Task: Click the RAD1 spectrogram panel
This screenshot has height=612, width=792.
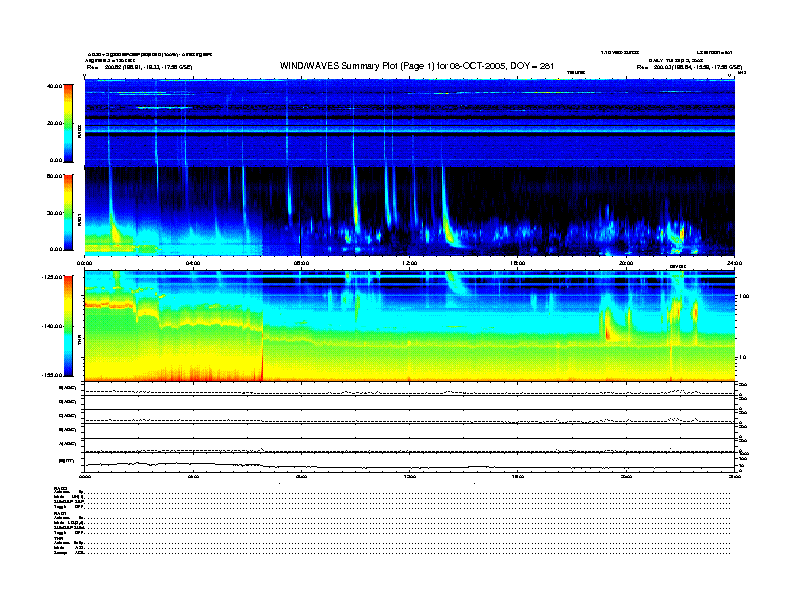Action: coord(410,211)
